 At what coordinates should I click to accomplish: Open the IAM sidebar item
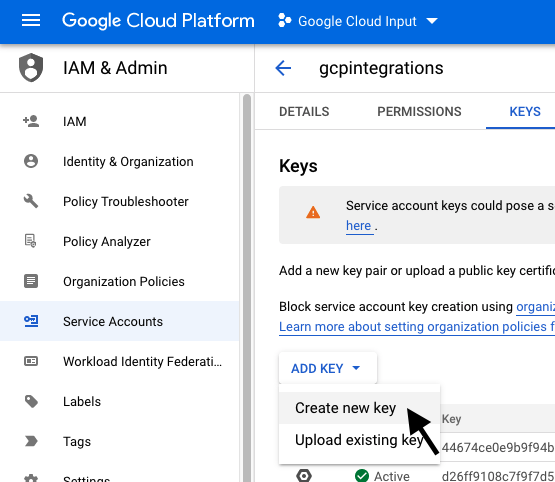click(120, 121)
